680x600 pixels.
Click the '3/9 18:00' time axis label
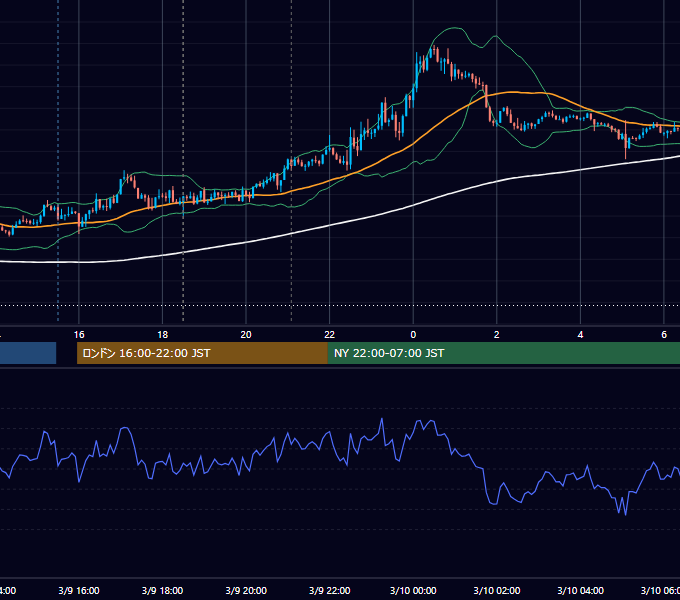click(162, 590)
